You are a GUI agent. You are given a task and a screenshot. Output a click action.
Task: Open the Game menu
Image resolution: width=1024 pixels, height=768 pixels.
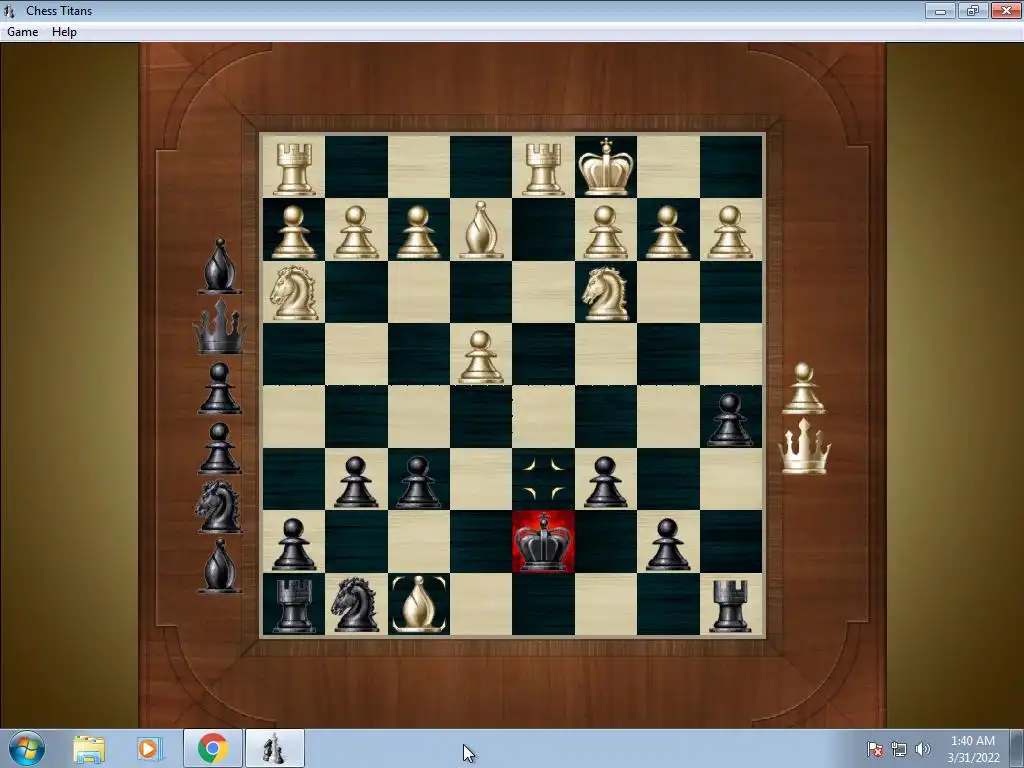point(22,32)
